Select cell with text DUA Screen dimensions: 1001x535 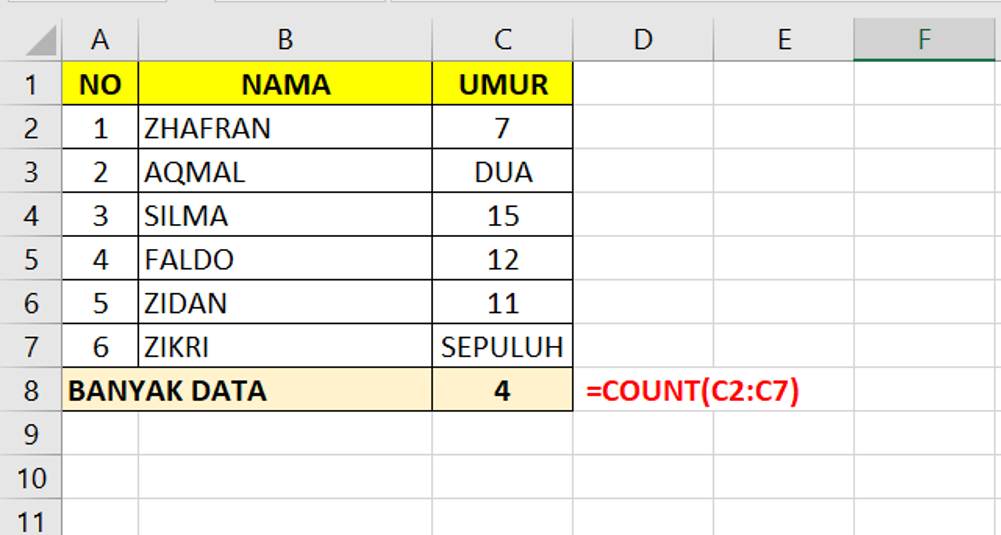pos(502,172)
